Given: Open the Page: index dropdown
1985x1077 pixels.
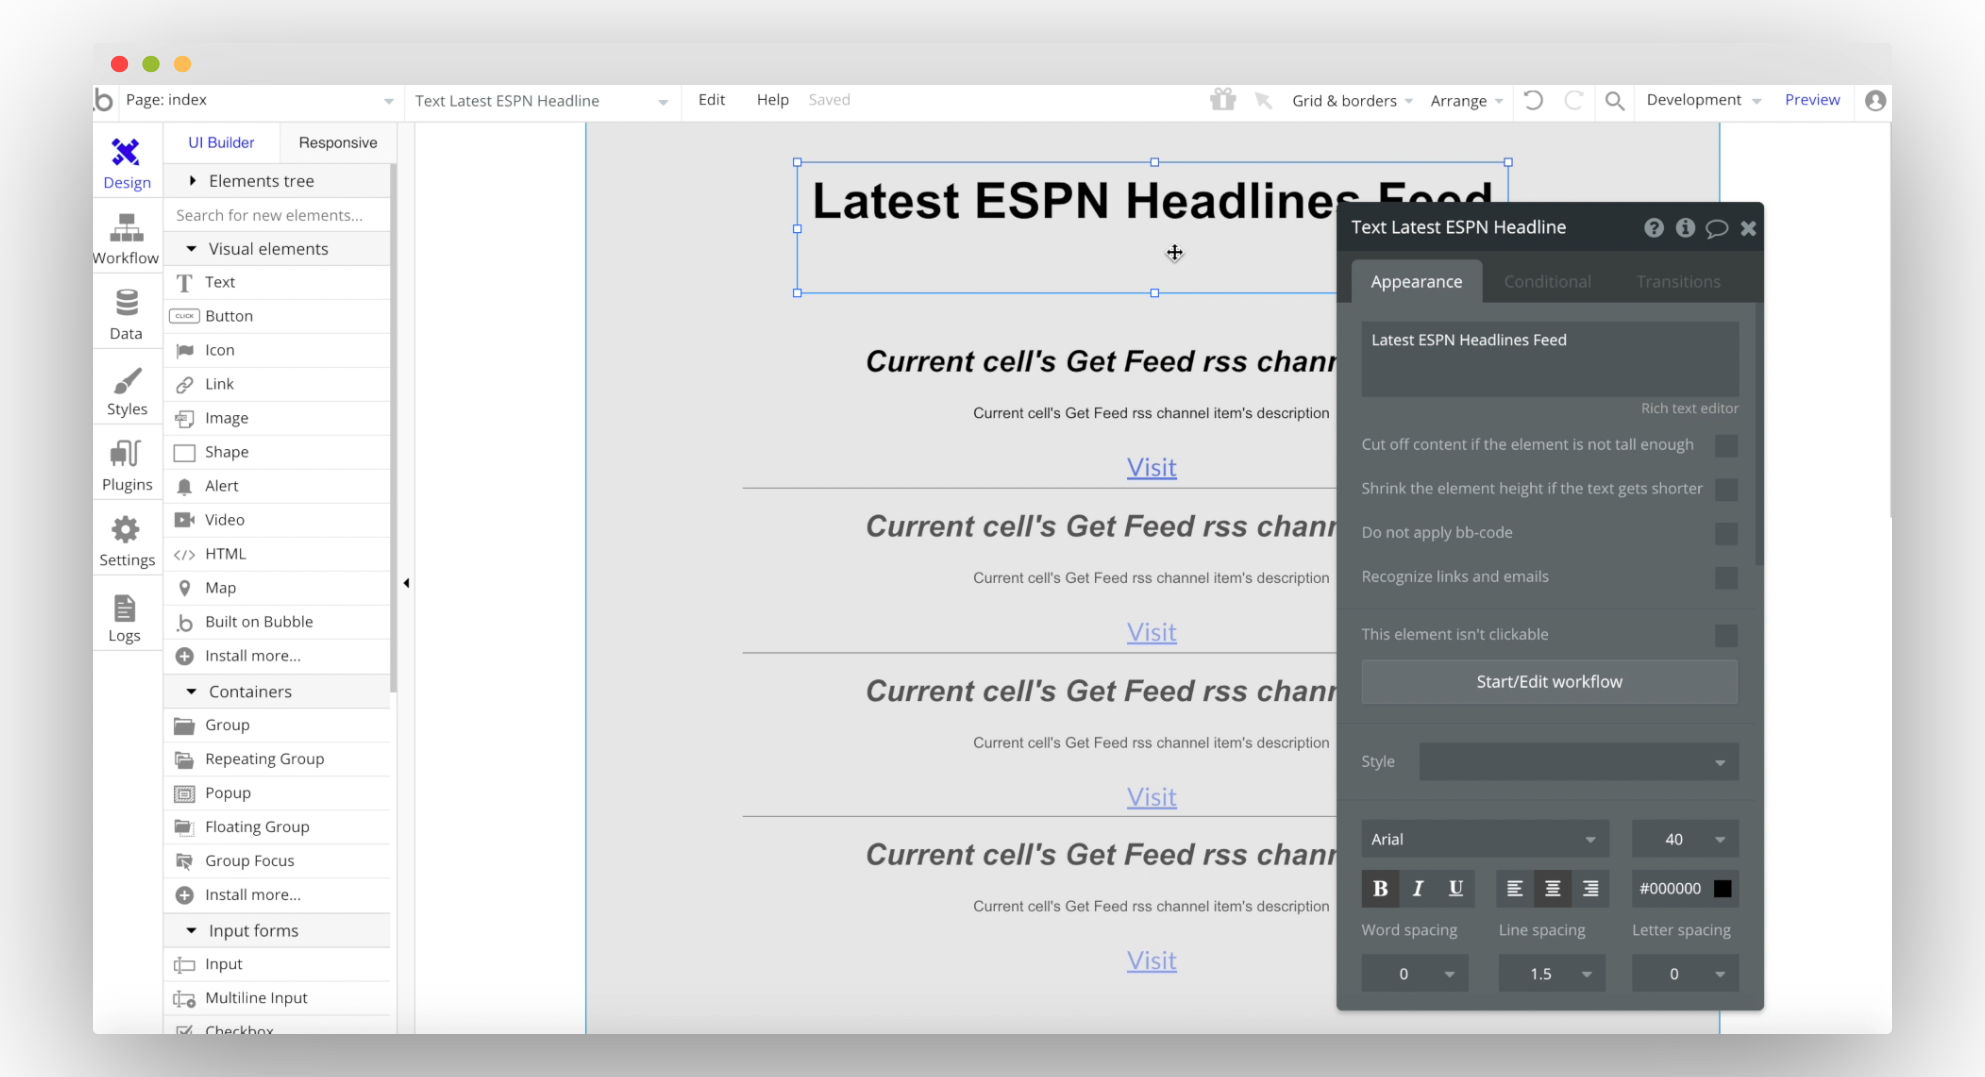Looking at the screenshot, I should pyautogui.click(x=259, y=100).
